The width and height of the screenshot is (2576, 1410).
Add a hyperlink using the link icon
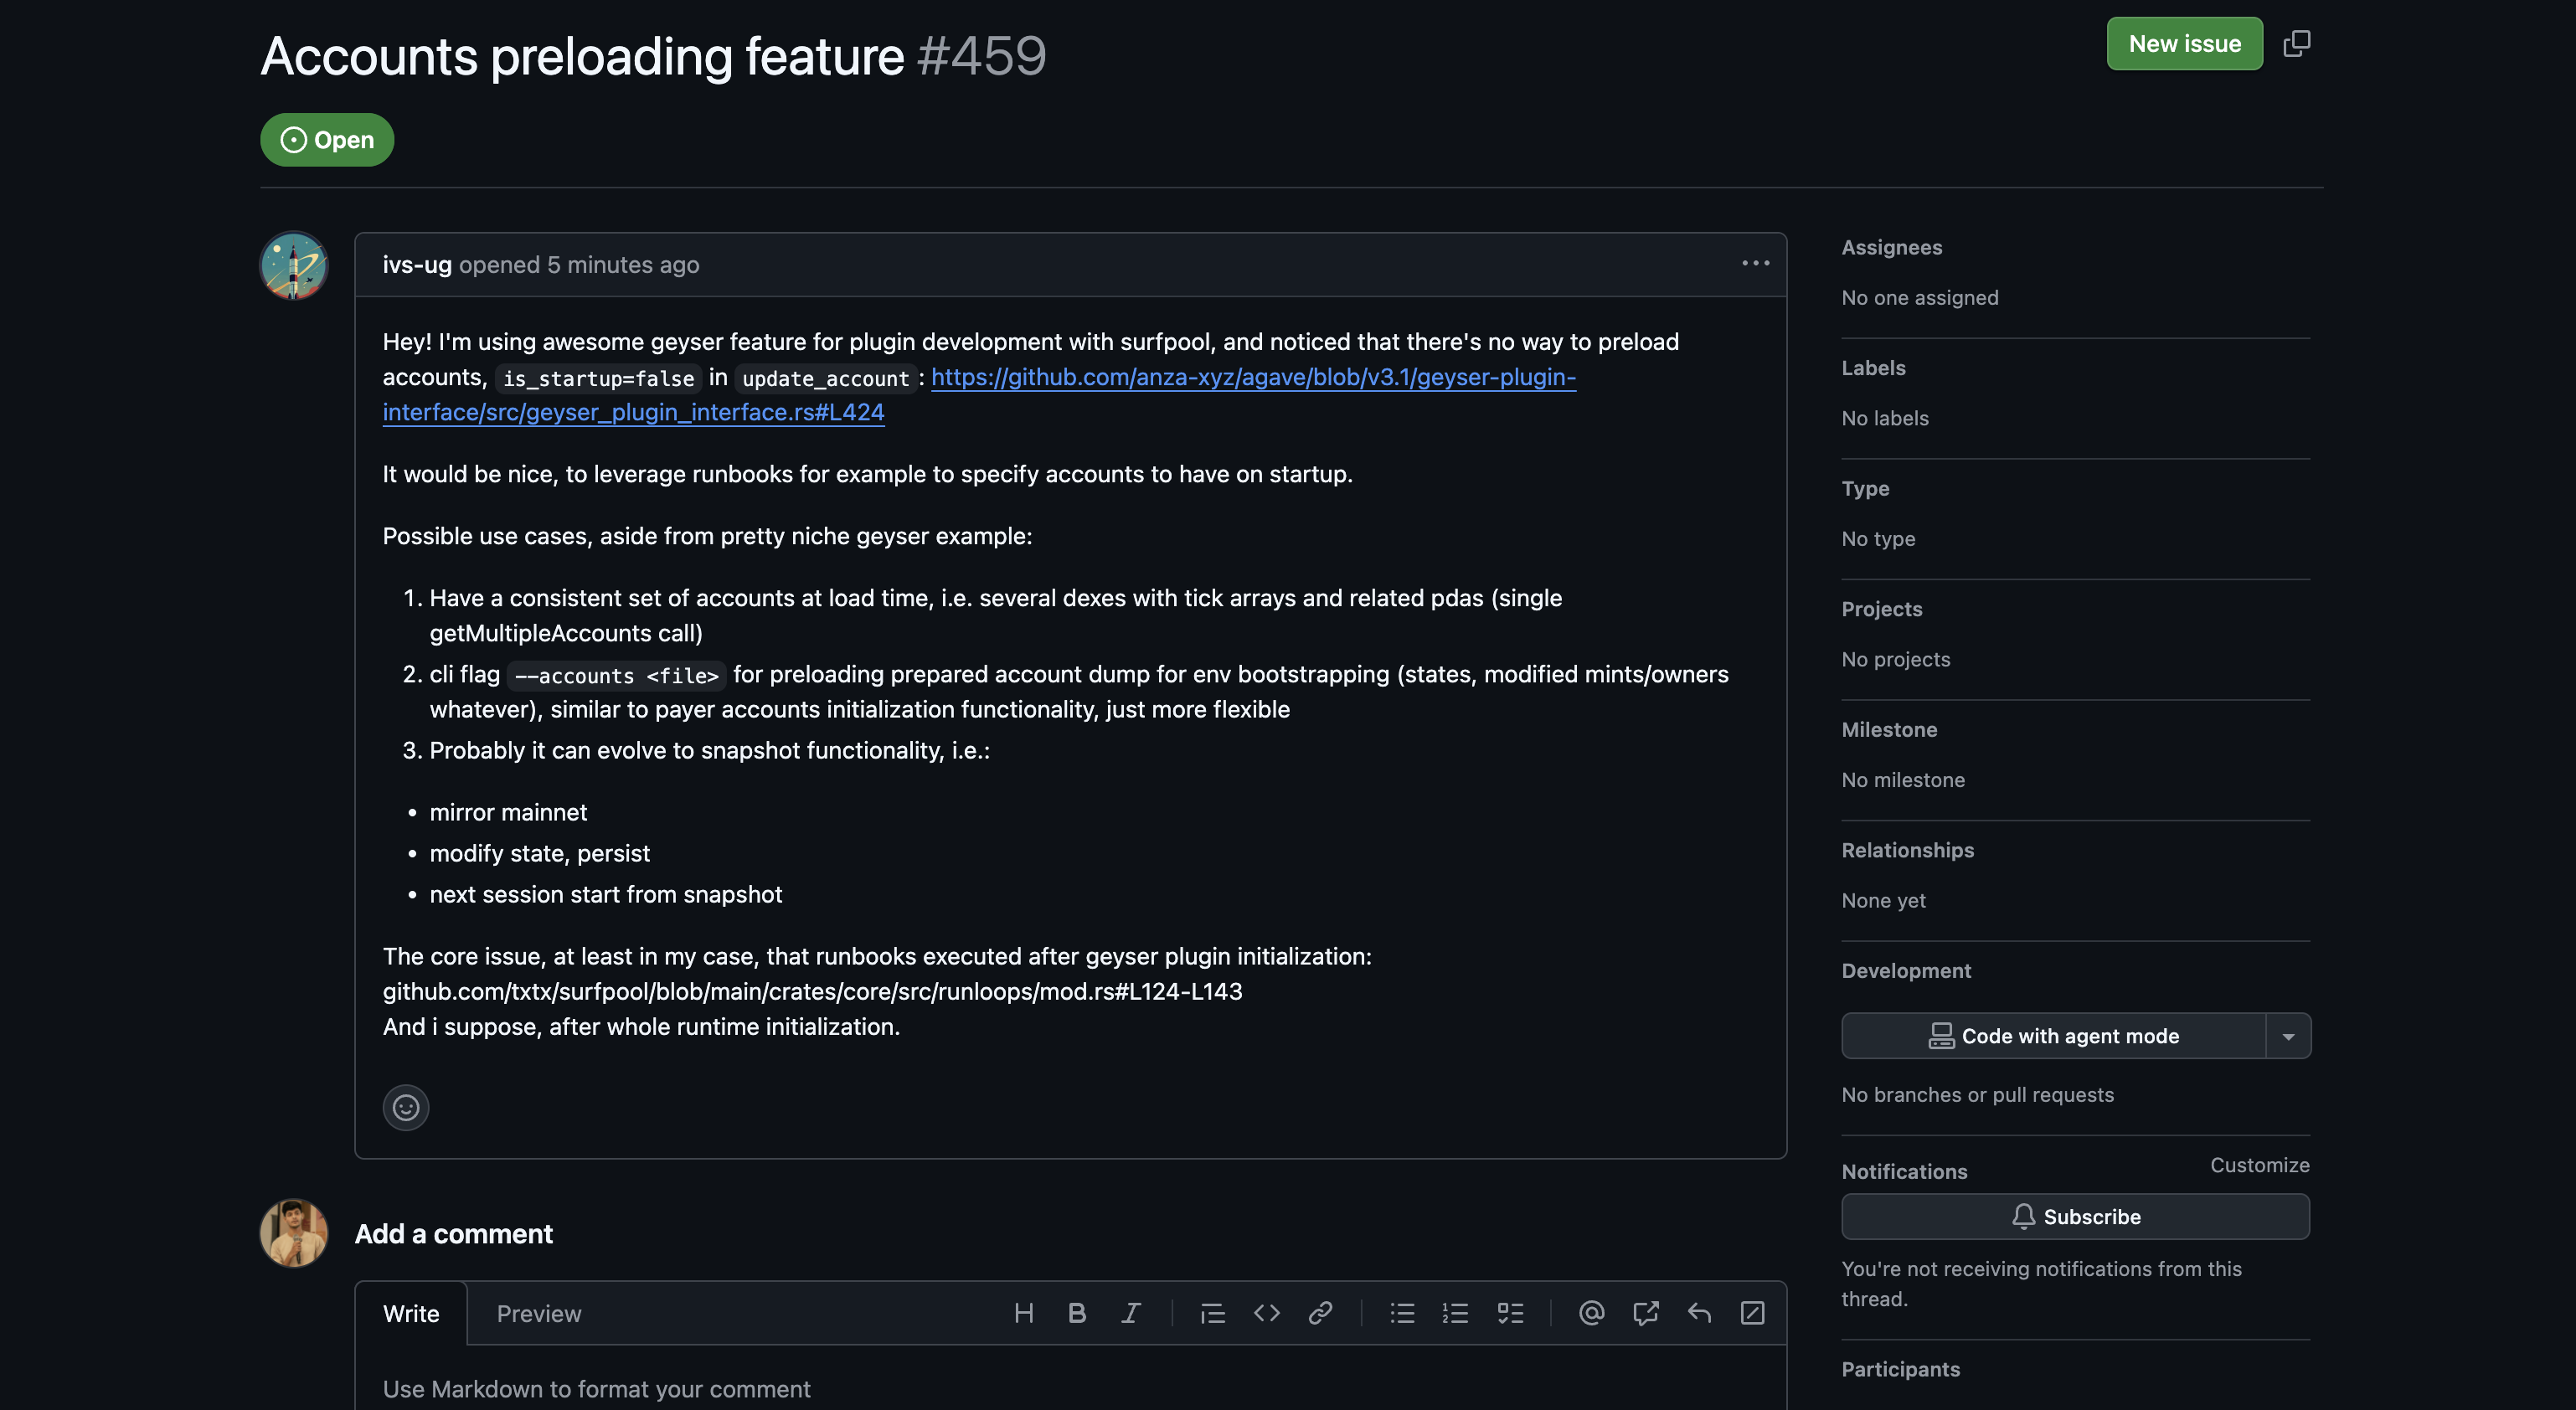coord(1321,1313)
